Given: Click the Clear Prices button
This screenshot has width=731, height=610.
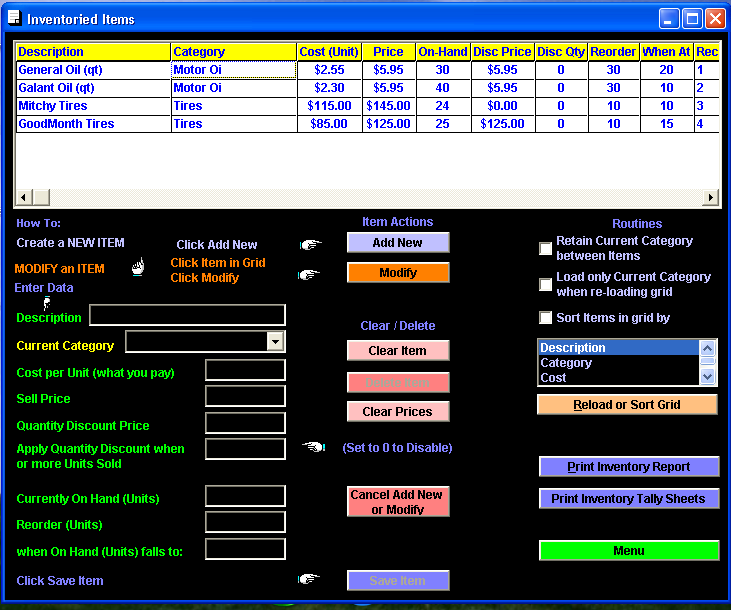Looking at the screenshot, I should [x=398, y=411].
